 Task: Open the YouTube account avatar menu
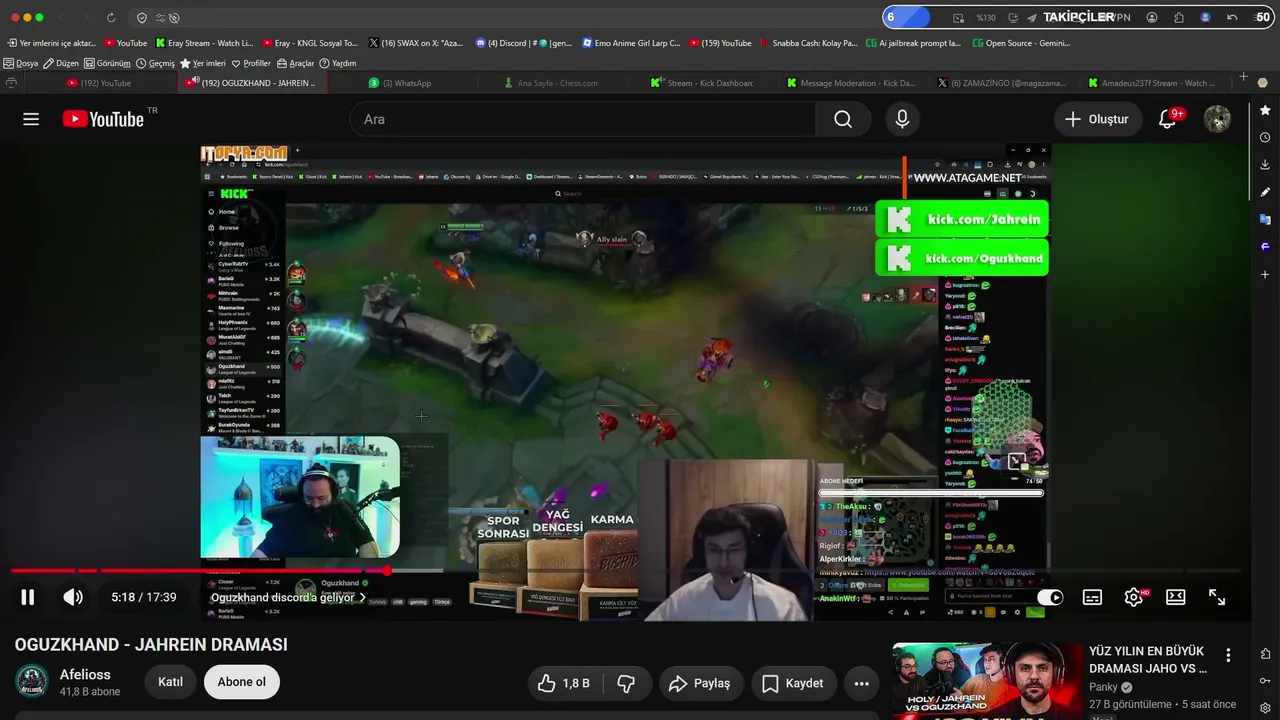point(1217,119)
